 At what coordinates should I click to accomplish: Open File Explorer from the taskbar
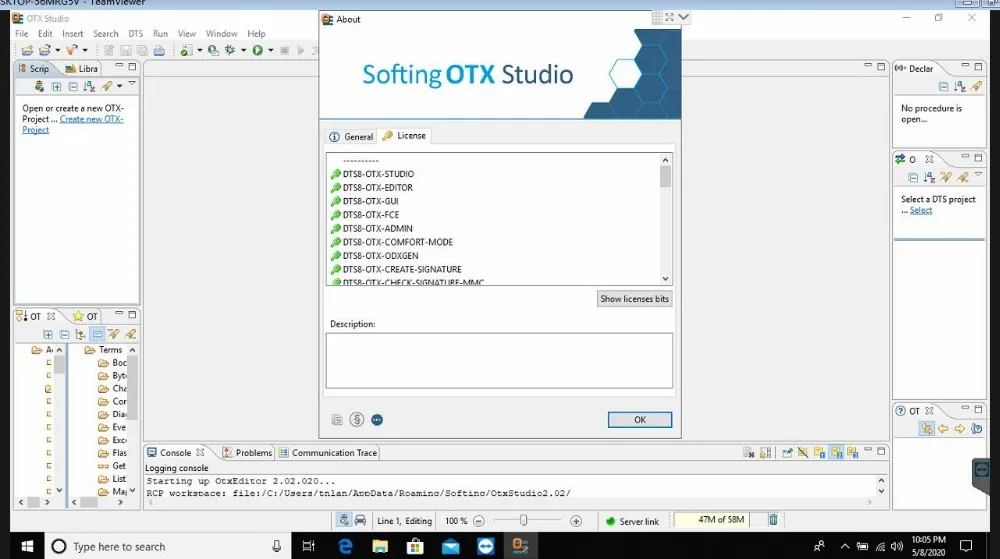click(380, 546)
